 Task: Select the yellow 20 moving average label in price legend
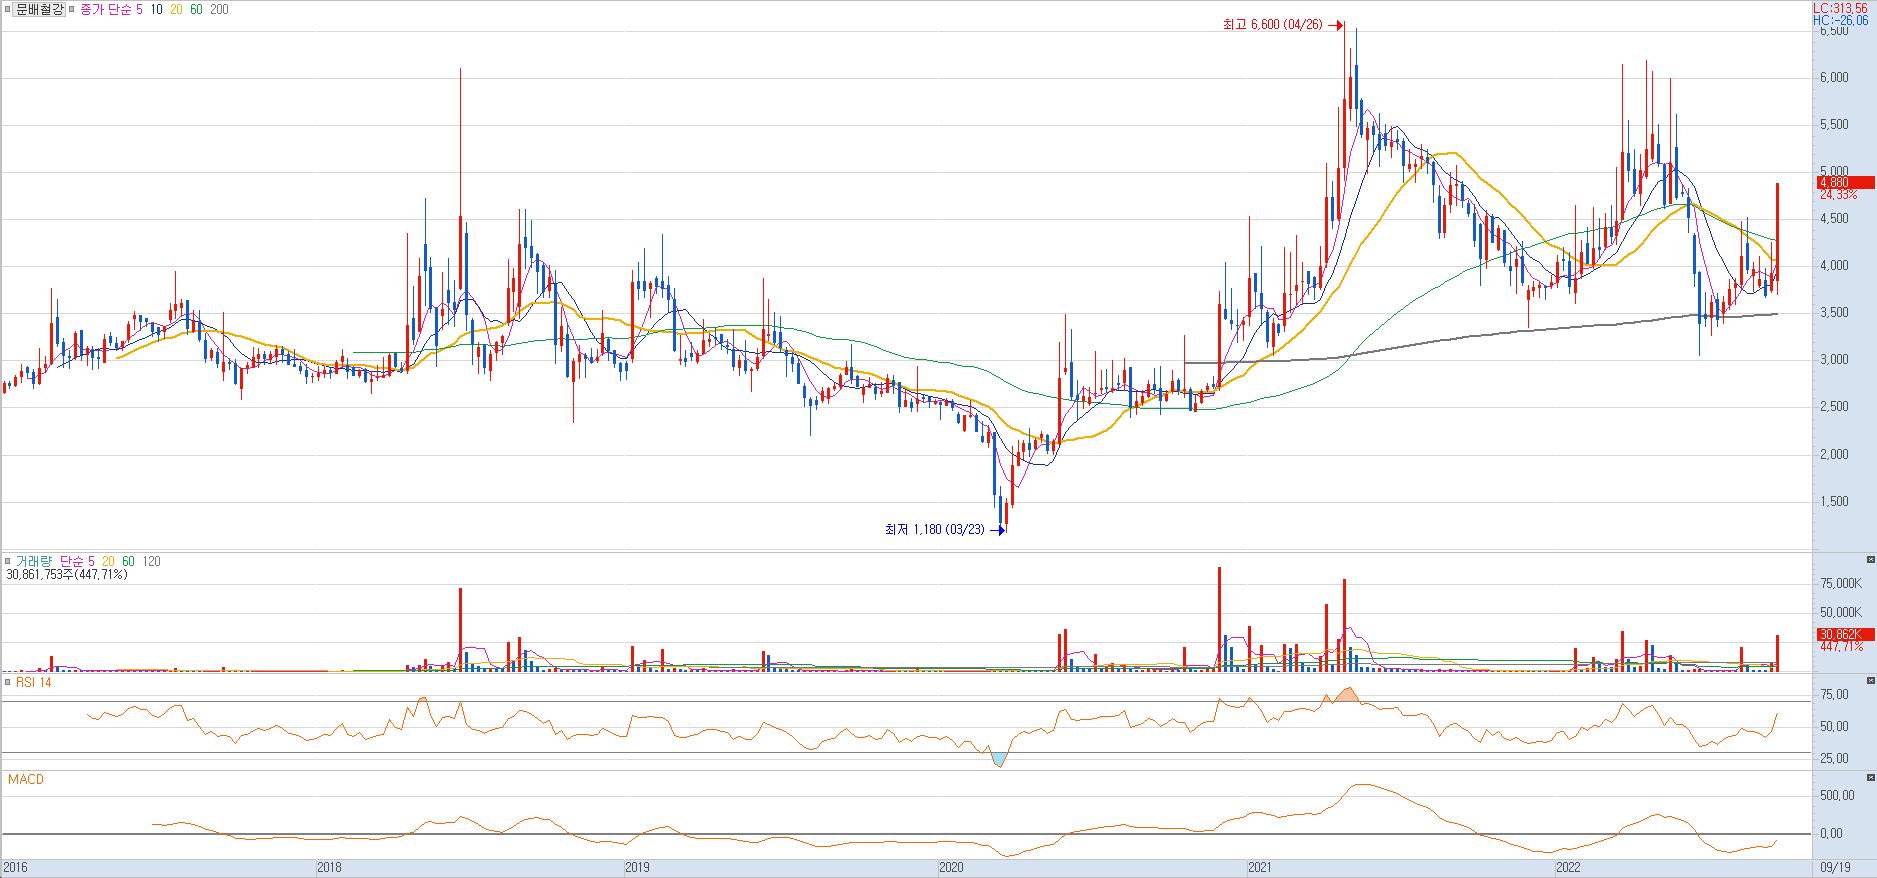point(176,9)
